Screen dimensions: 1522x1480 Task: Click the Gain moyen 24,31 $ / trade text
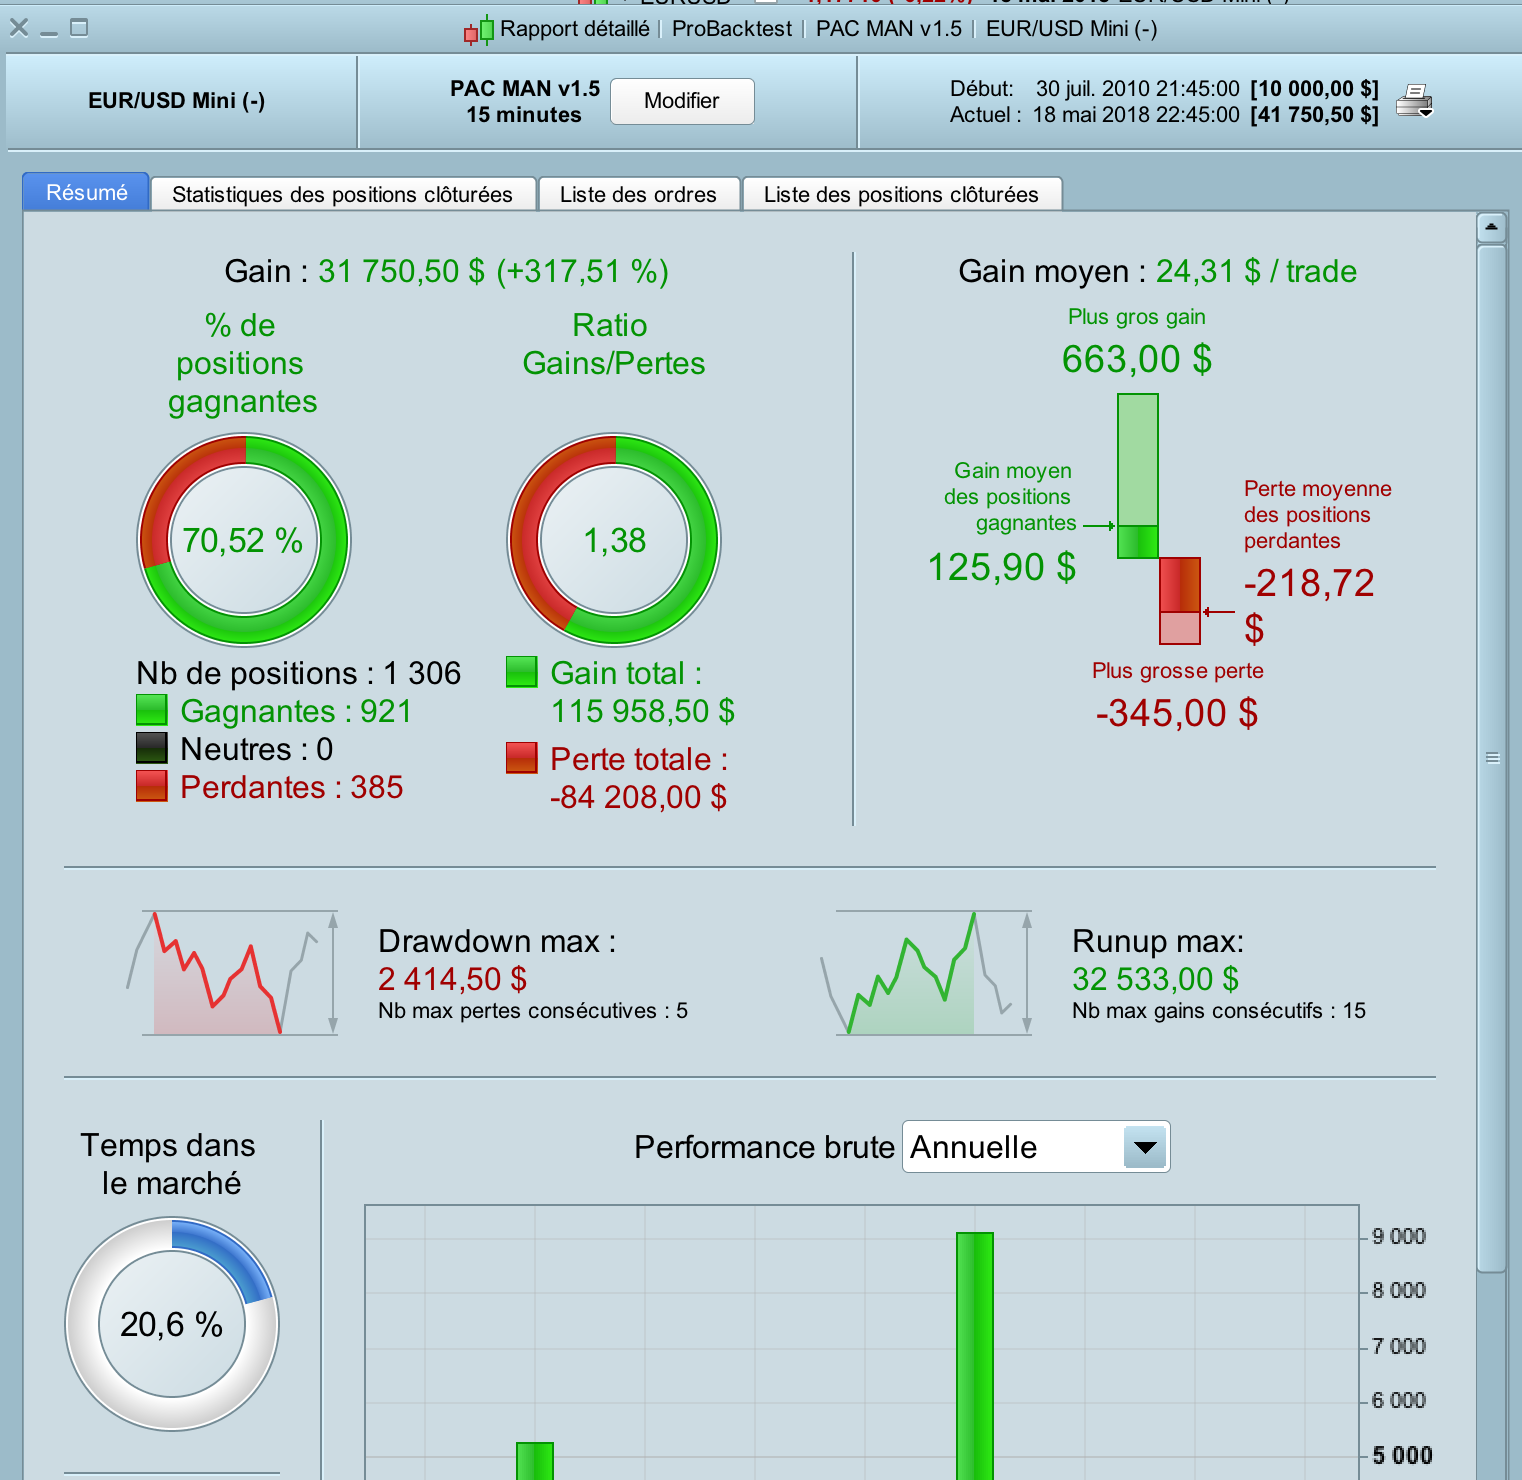click(1158, 271)
